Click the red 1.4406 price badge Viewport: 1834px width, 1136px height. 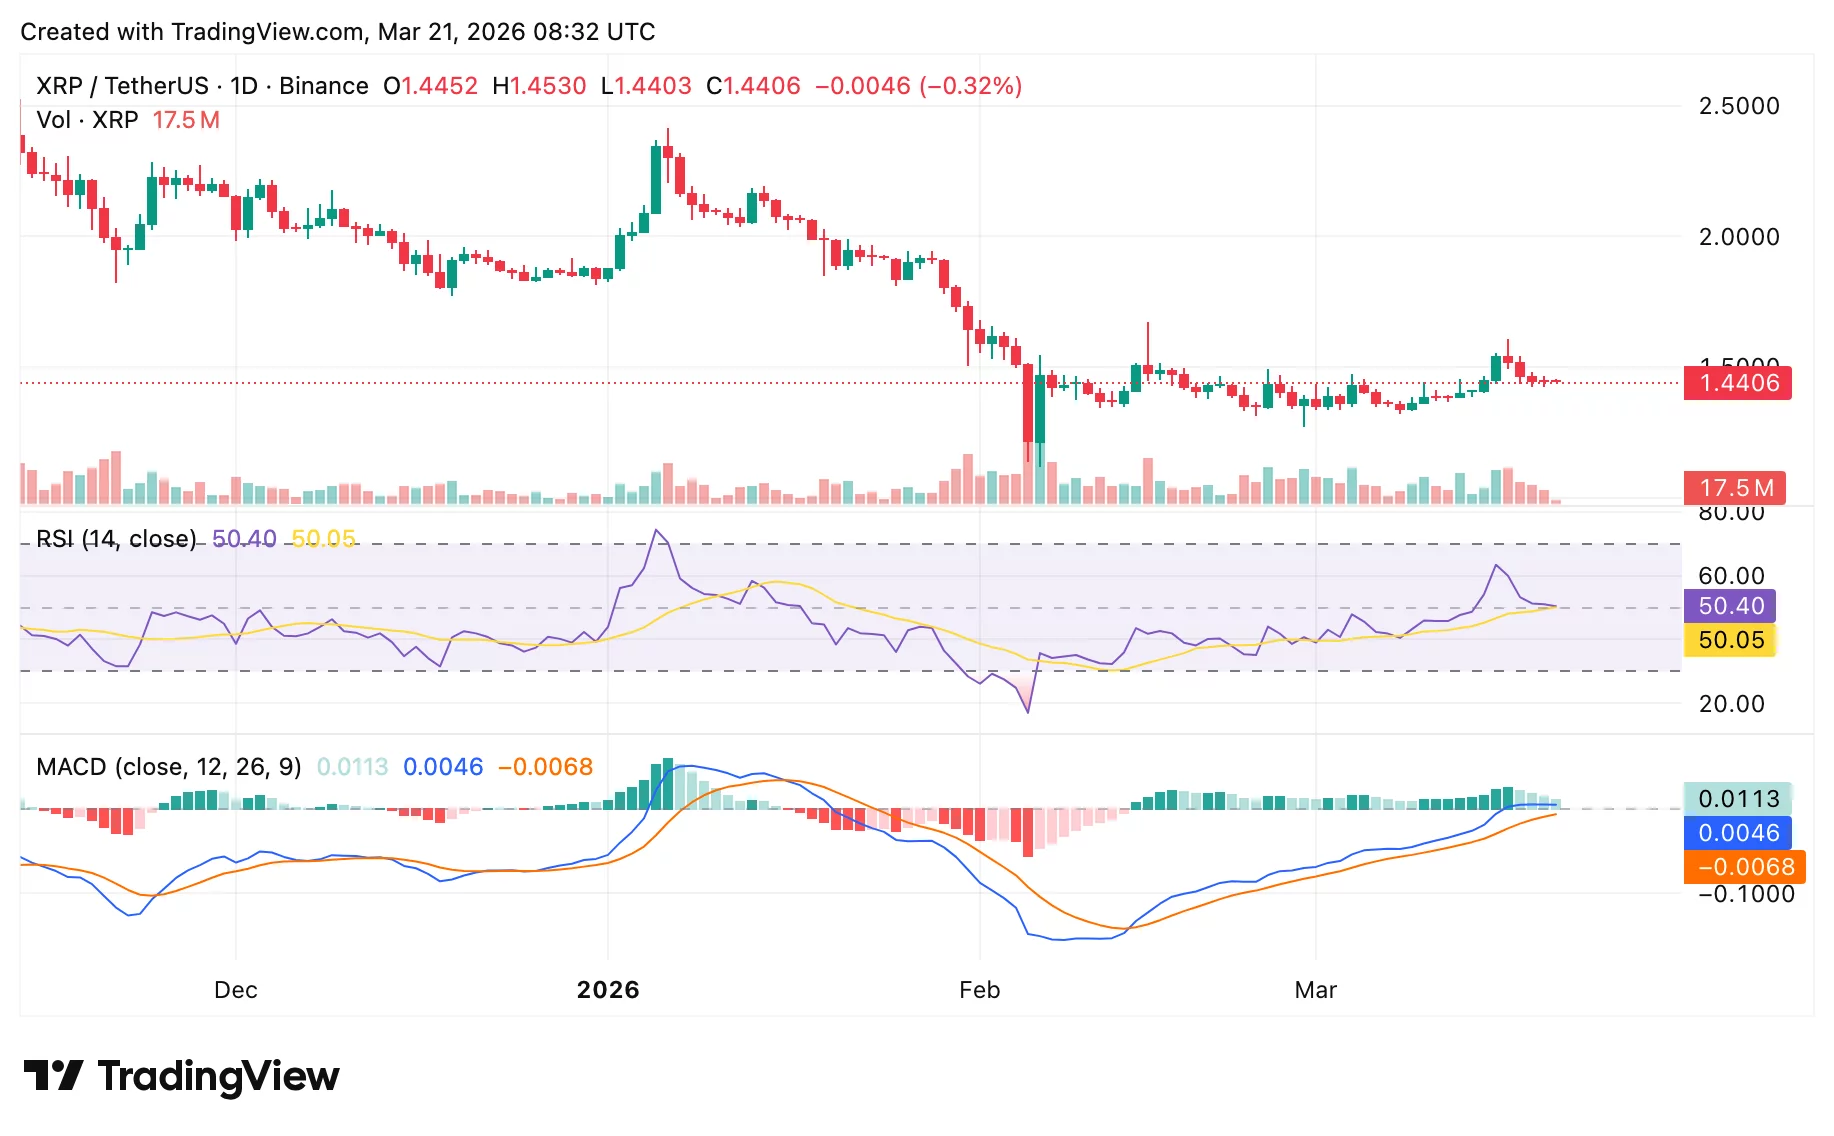pyautogui.click(x=1737, y=383)
